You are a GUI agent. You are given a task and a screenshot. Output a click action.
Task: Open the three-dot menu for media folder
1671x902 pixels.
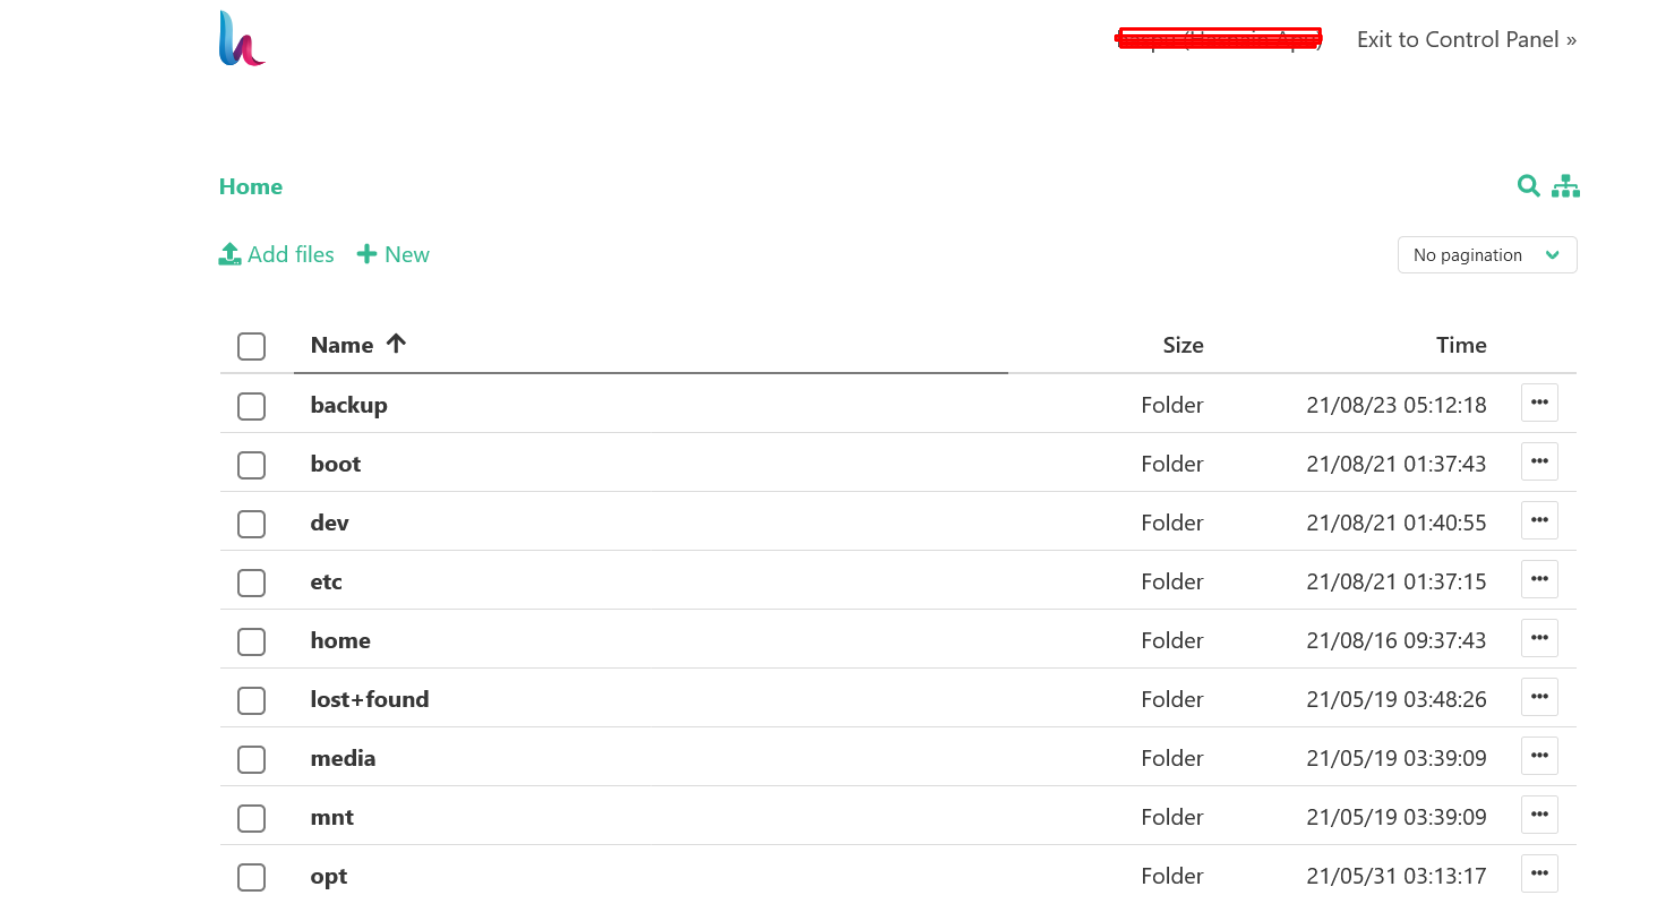click(x=1539, y=756)
